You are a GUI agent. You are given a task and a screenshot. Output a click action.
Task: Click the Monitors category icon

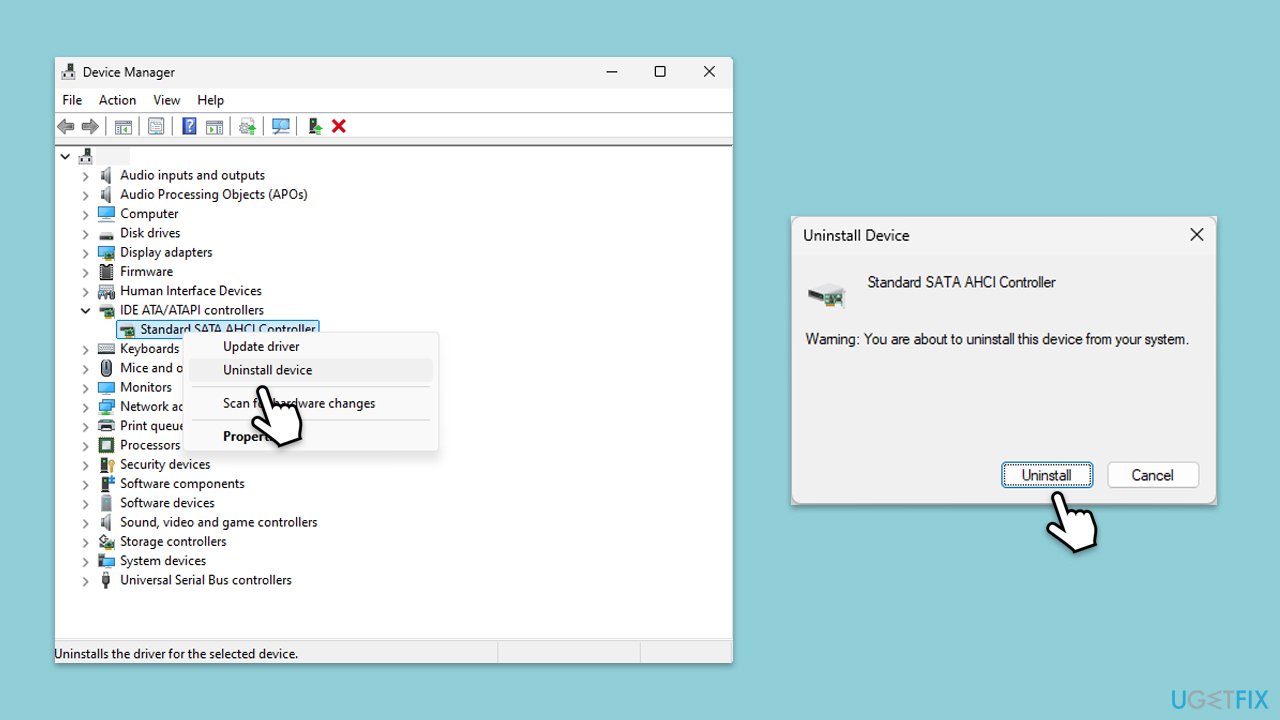pyautogui.click(x=106, y=387)
